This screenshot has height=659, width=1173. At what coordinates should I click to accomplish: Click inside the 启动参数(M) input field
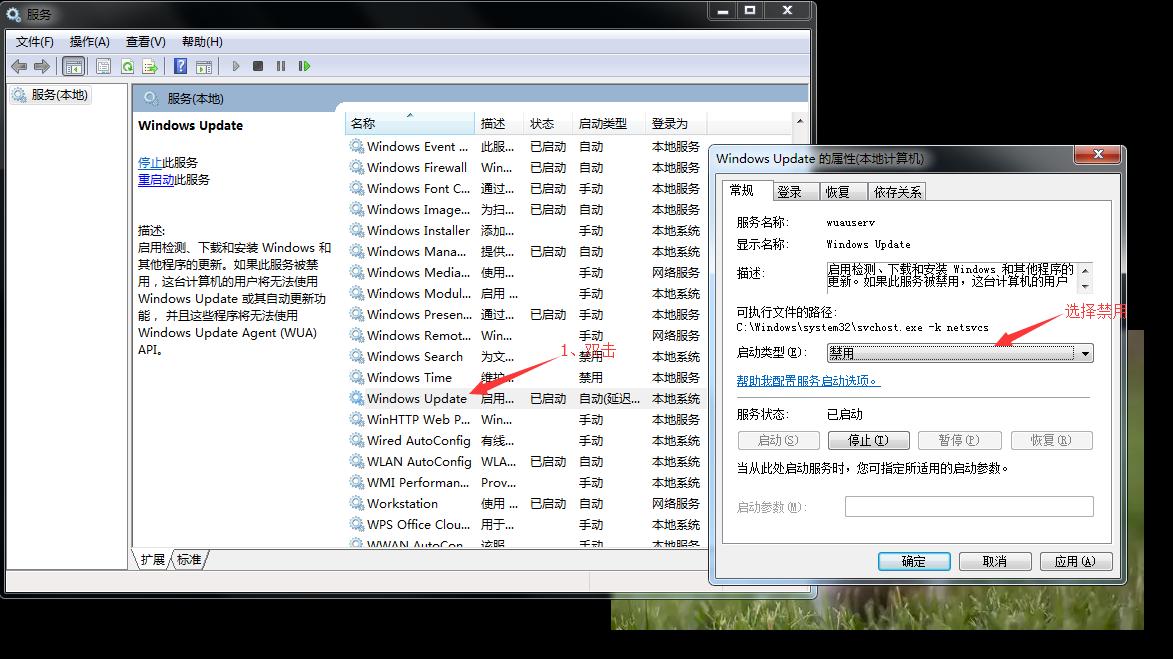tap(969, 506)
